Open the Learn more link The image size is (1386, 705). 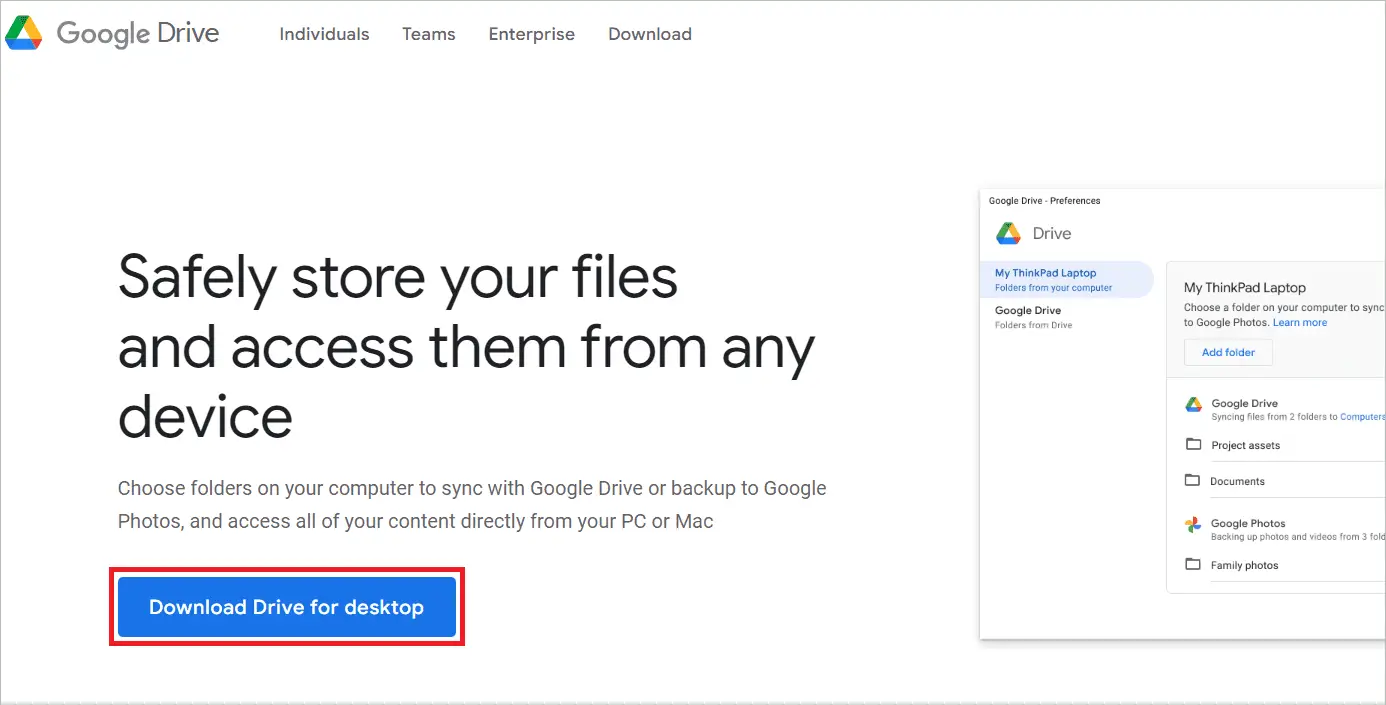coord(1299,322)
